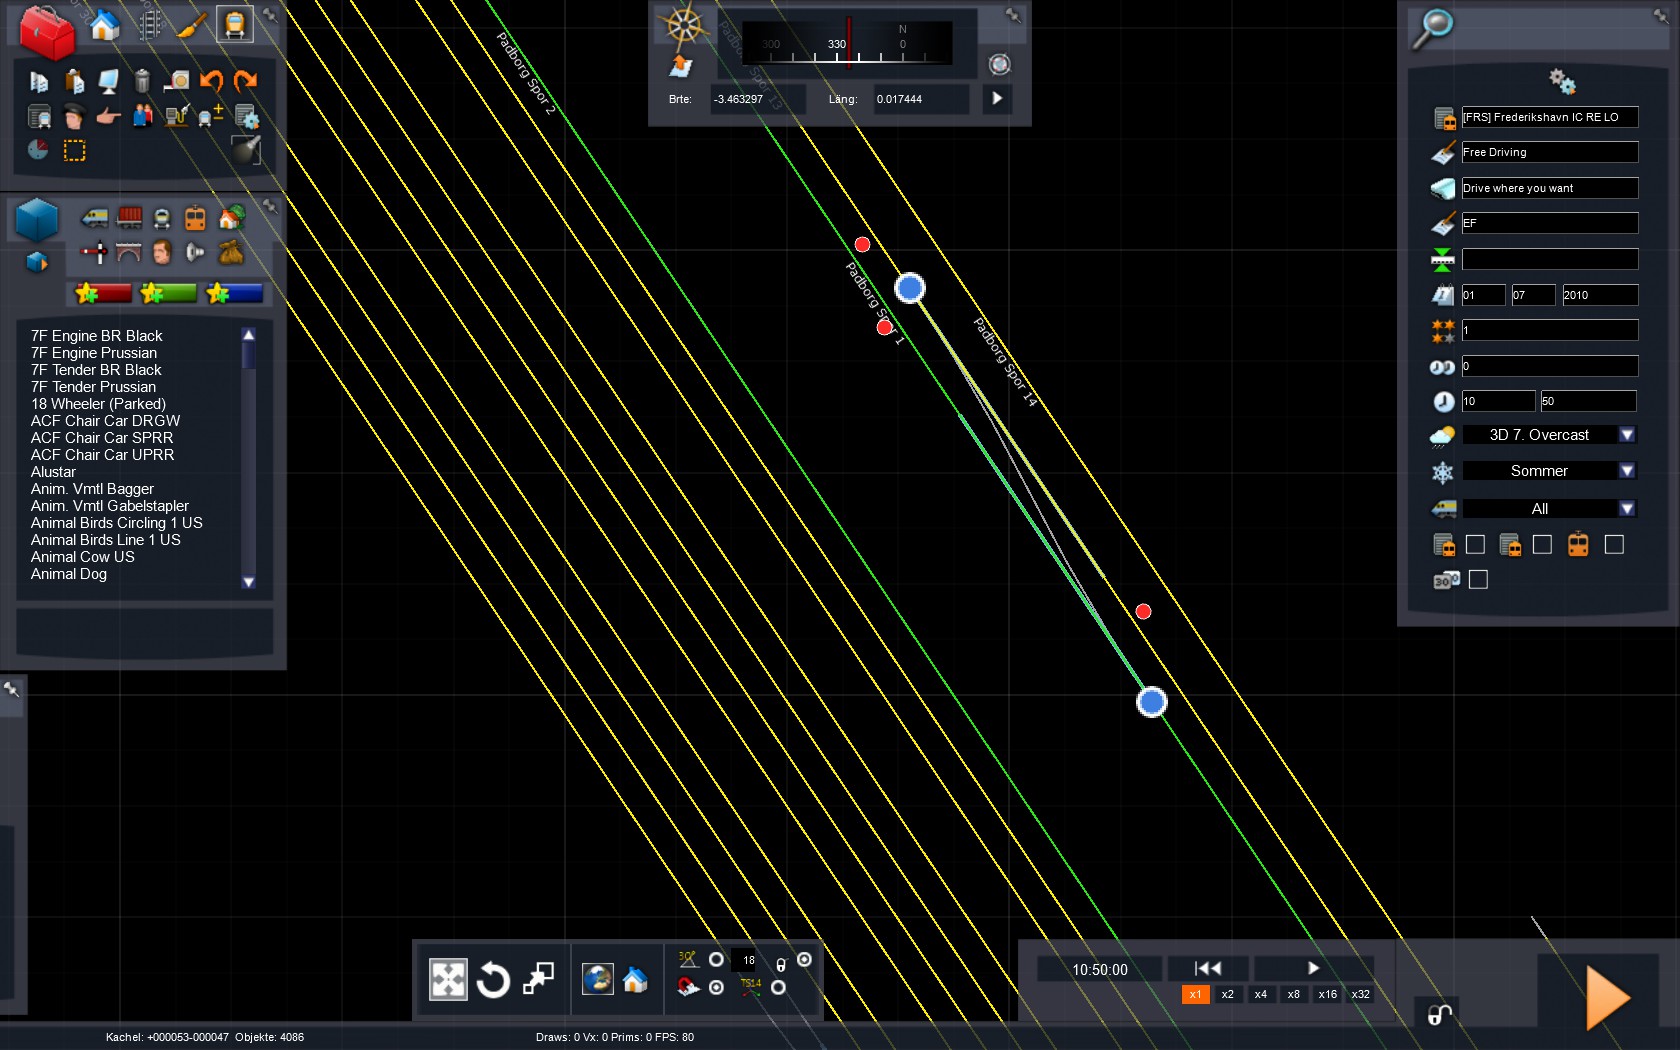Toggle the 30° angle snap radio button

click(716, 960)
